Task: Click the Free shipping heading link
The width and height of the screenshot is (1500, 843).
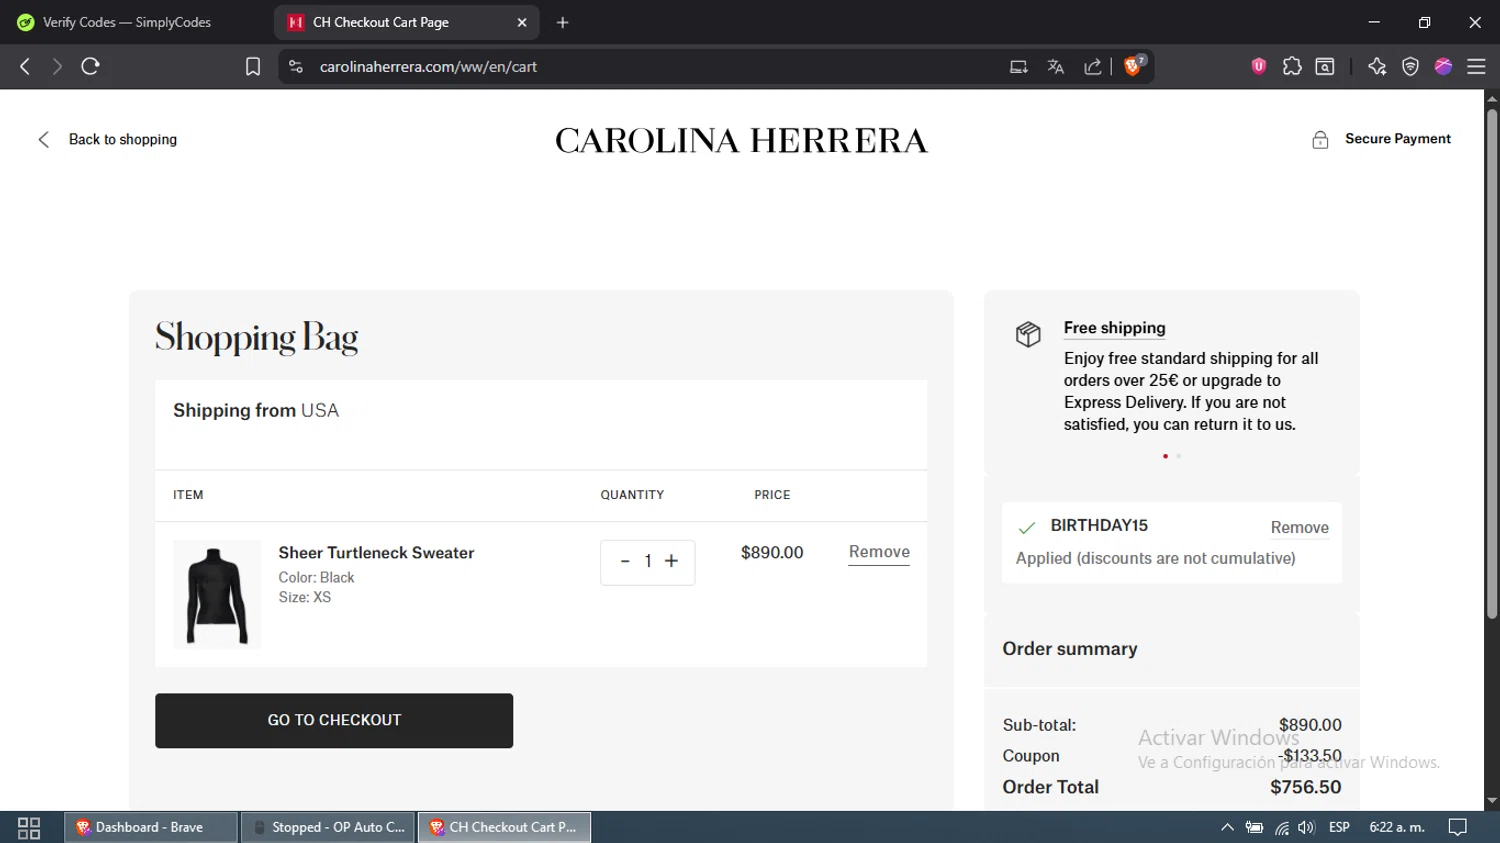Action: click(x=1114, y=328)
